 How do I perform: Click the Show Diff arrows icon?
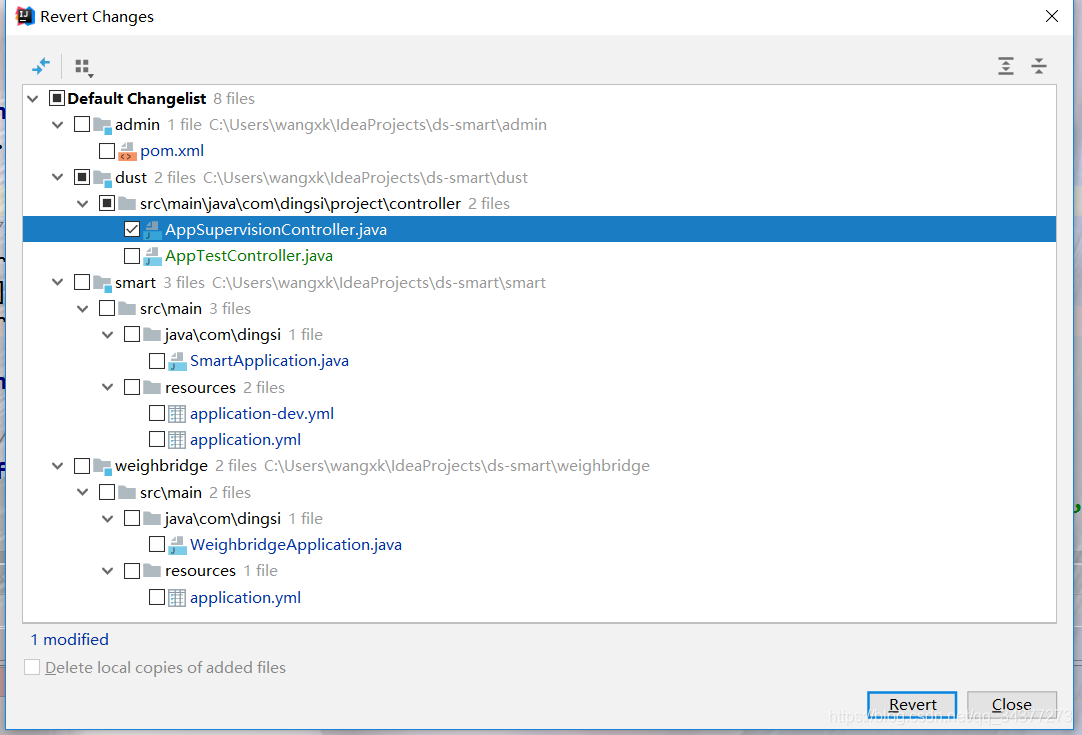click(x=41, y=67)
